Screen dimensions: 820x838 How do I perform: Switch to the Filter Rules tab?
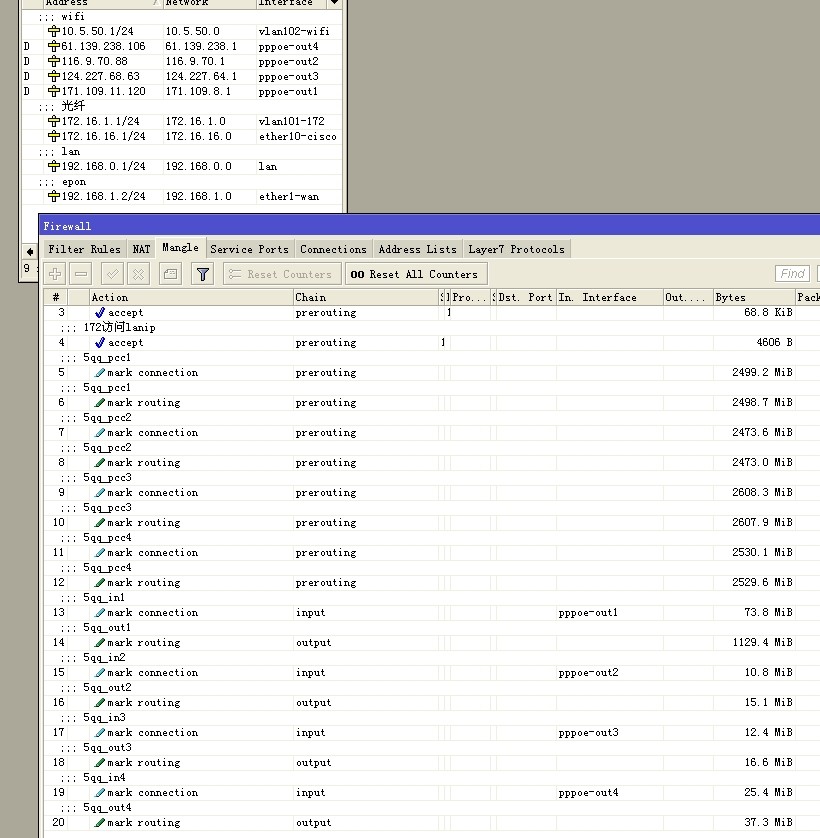[x=84, y=249]
